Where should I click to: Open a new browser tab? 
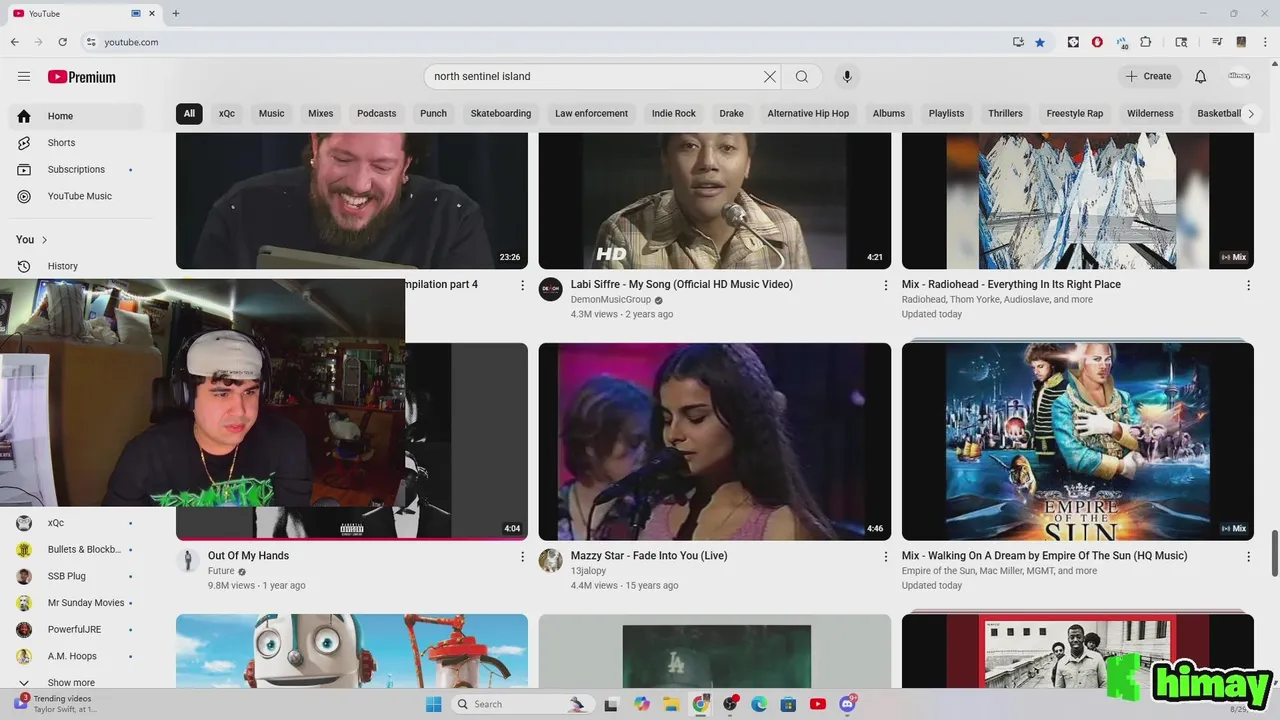coord(176,13)
